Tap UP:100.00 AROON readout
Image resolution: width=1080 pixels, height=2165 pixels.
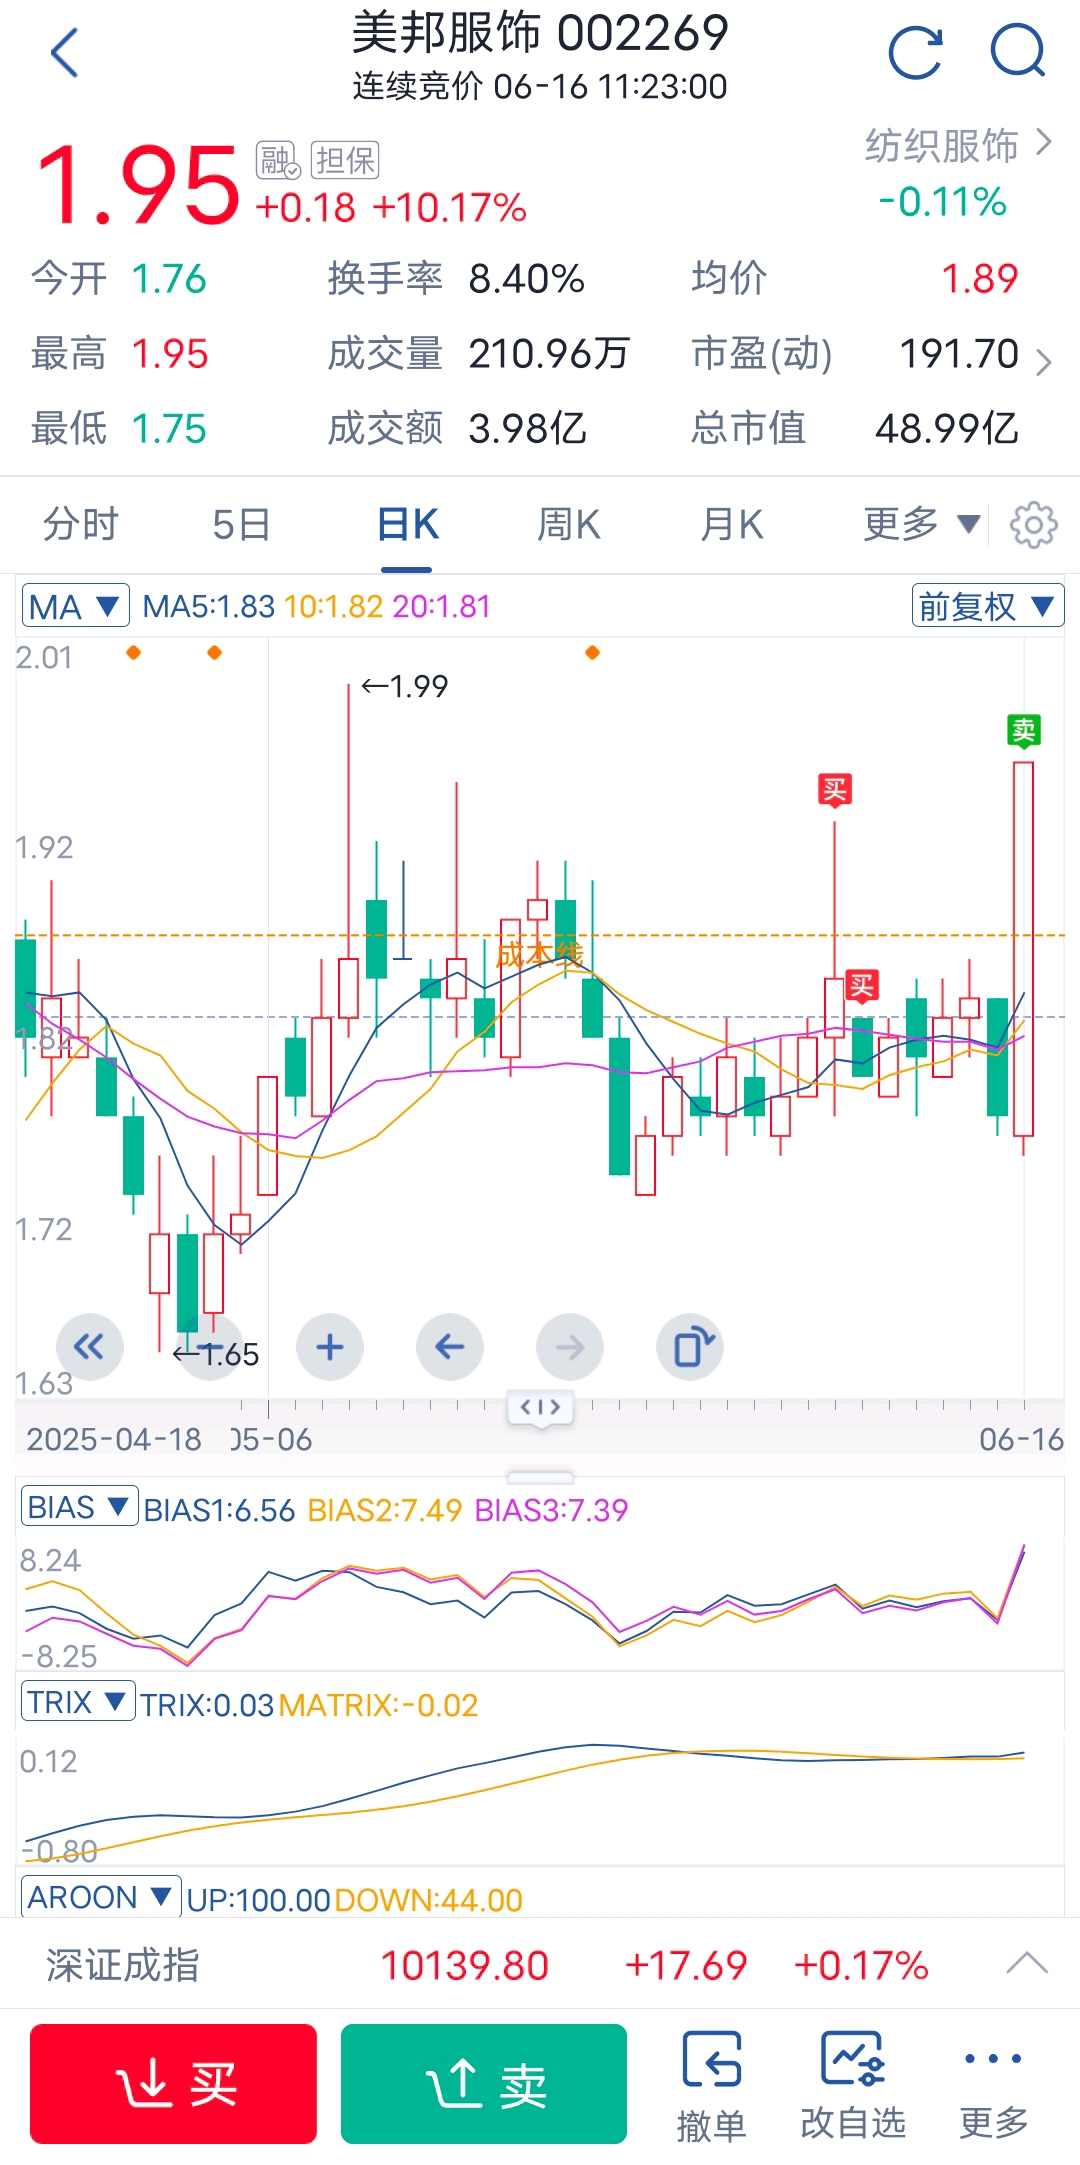tap(258, 1900)
